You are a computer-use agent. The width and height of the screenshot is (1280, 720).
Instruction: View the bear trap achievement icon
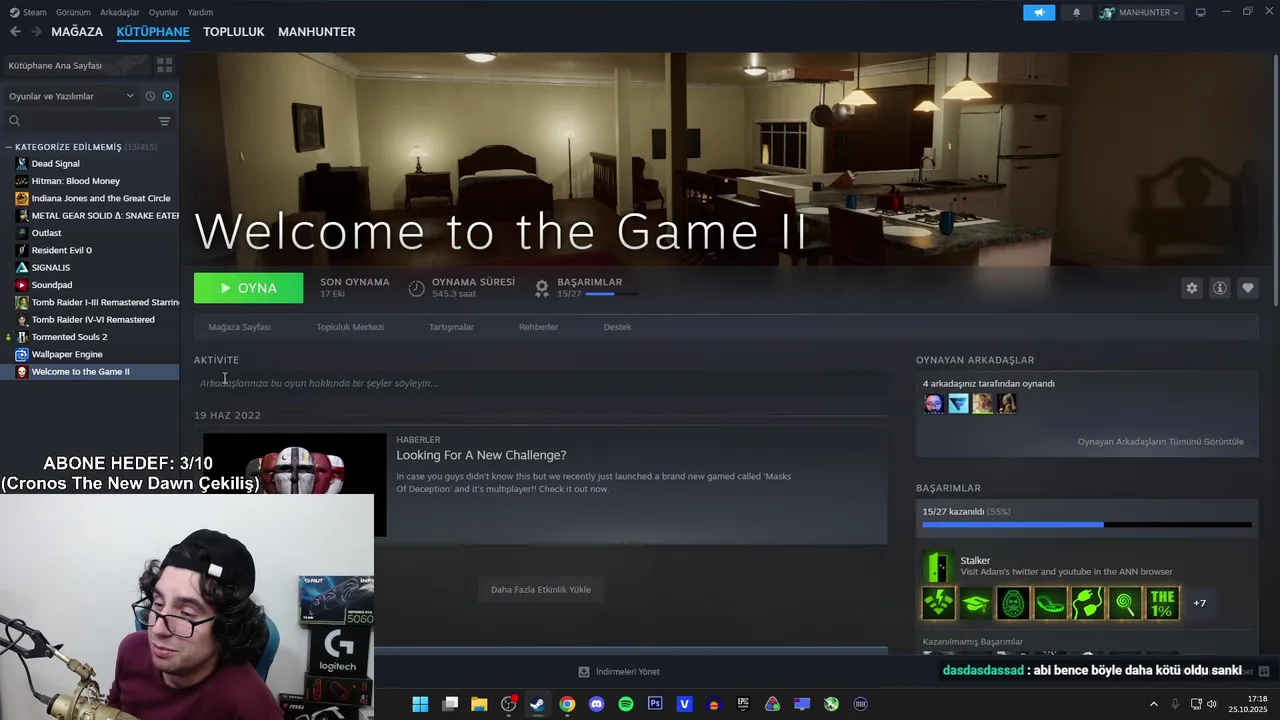1050,603
